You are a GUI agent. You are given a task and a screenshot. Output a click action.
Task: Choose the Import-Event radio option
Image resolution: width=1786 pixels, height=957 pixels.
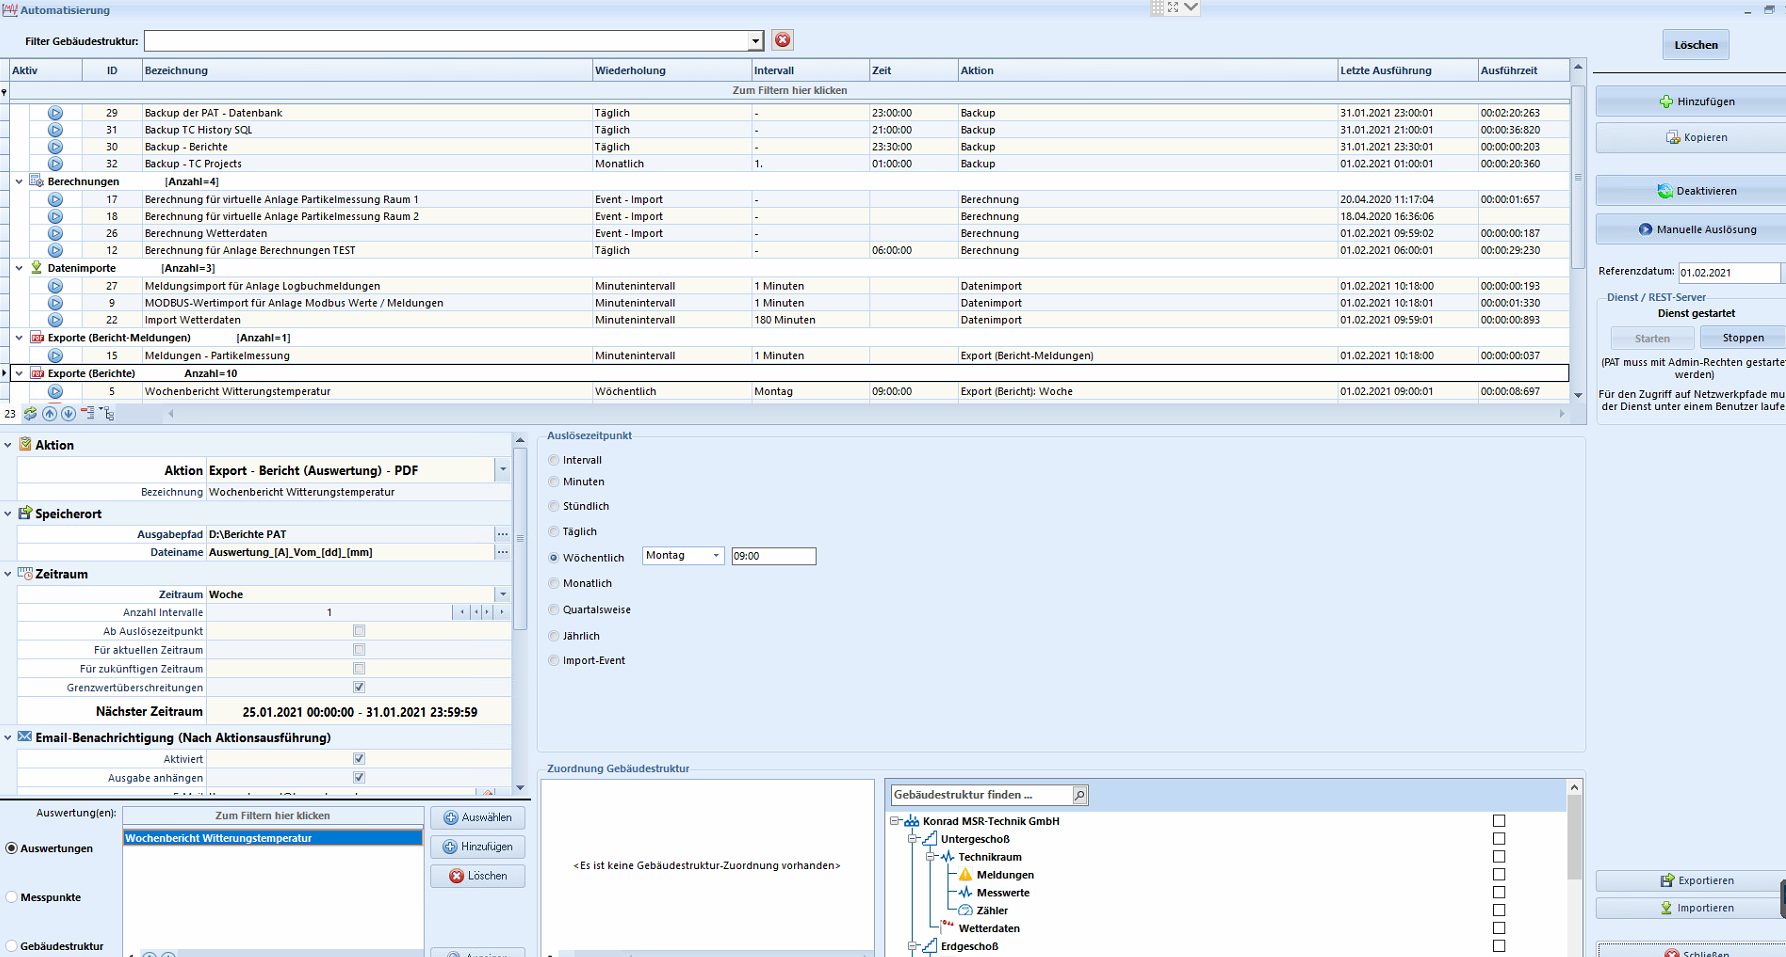tap(554, 660)
